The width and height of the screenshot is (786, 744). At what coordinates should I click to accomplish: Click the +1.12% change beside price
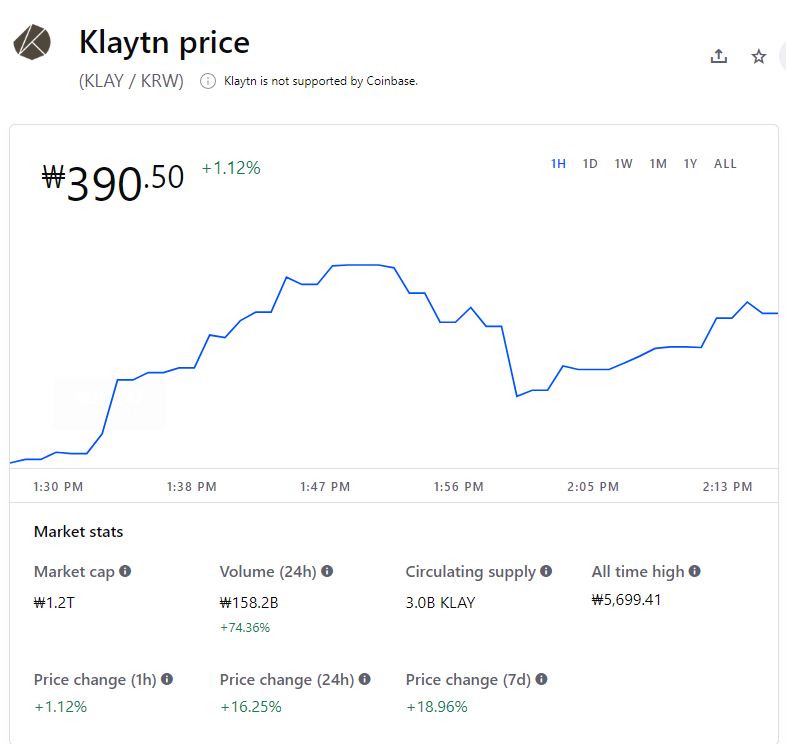pos(231,168)
